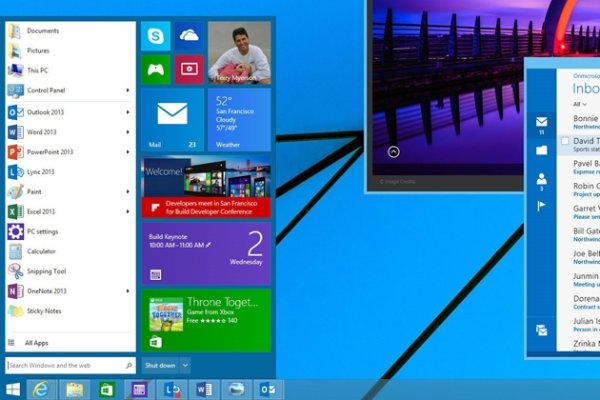This screenshot has height=400, width=600.
Task: Open Snipping Tool from Start menu
Action: coord(46,271)
